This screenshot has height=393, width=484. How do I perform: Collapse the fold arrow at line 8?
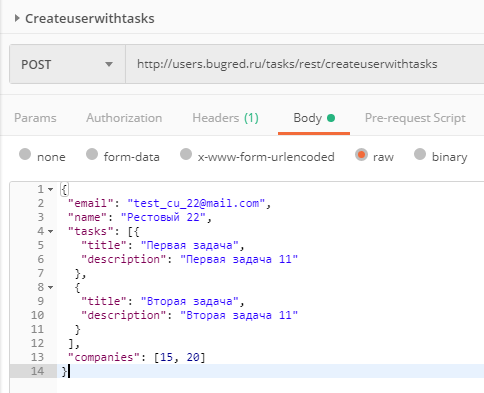[x=50, y=287]
